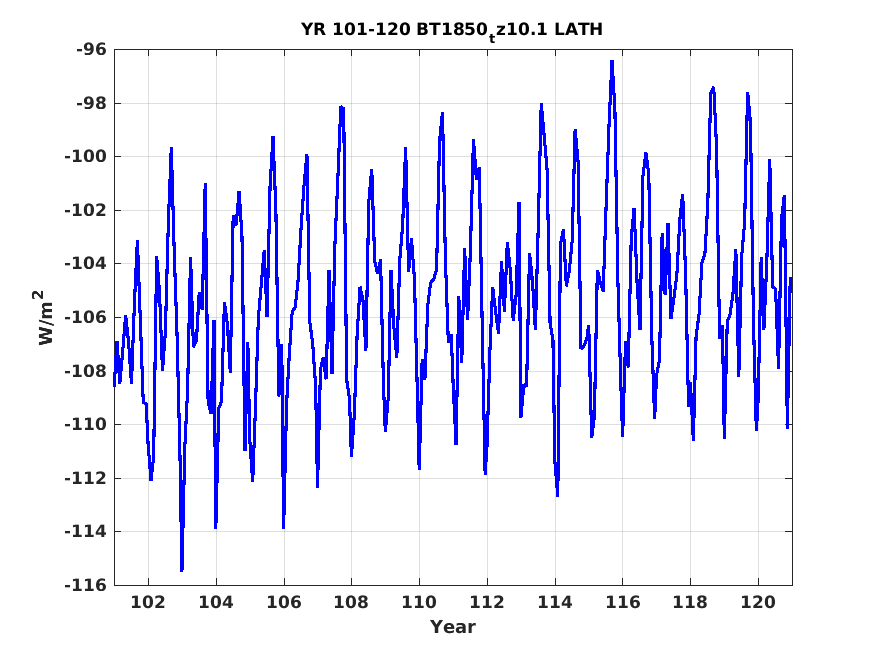The width and height of the screenshot is (875, 656).
Task: Click the x-axis tick label '108'
Action: click(352, 602)
